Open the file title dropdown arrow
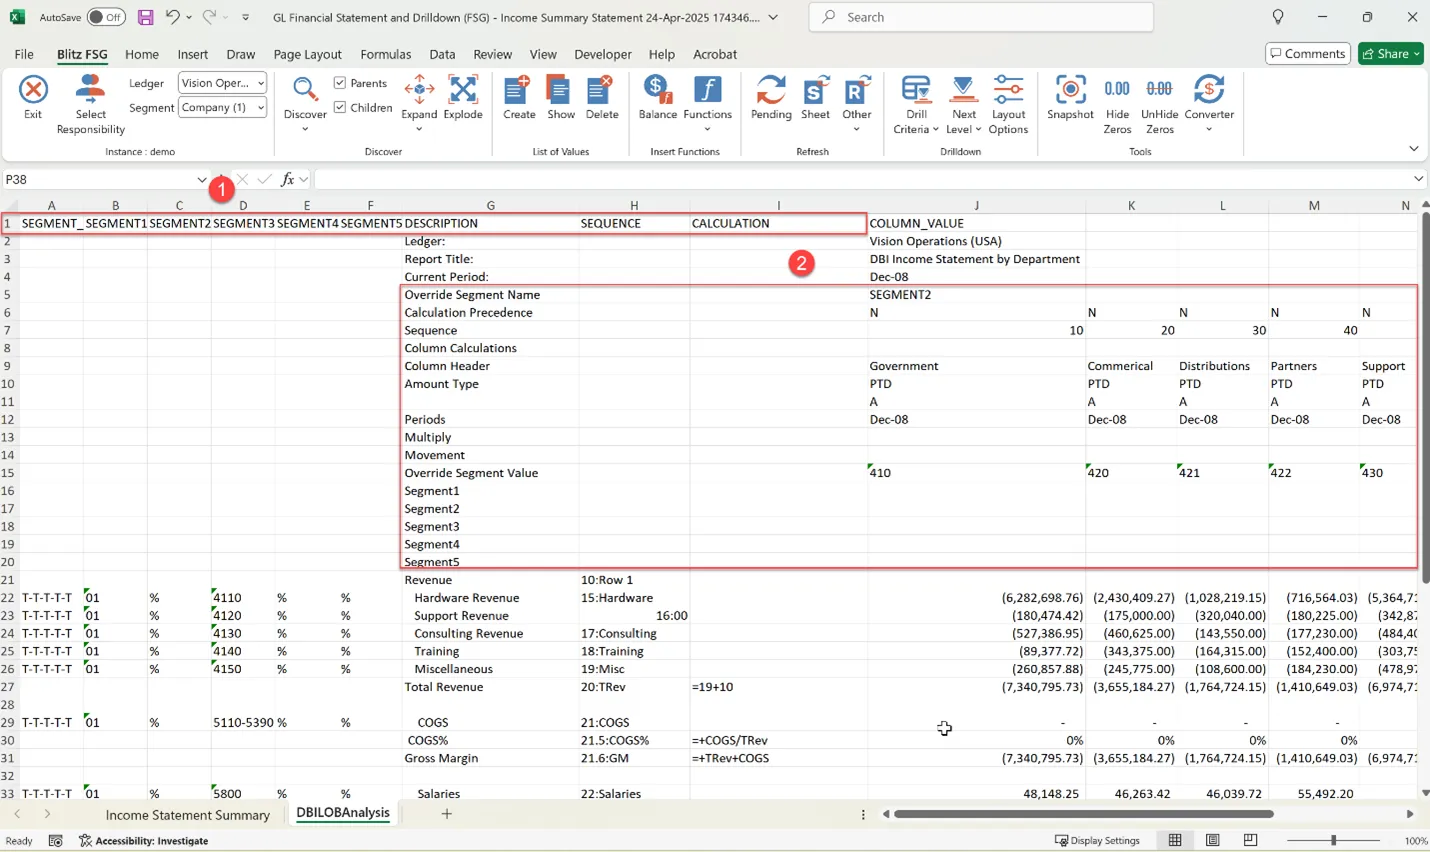 773,17
